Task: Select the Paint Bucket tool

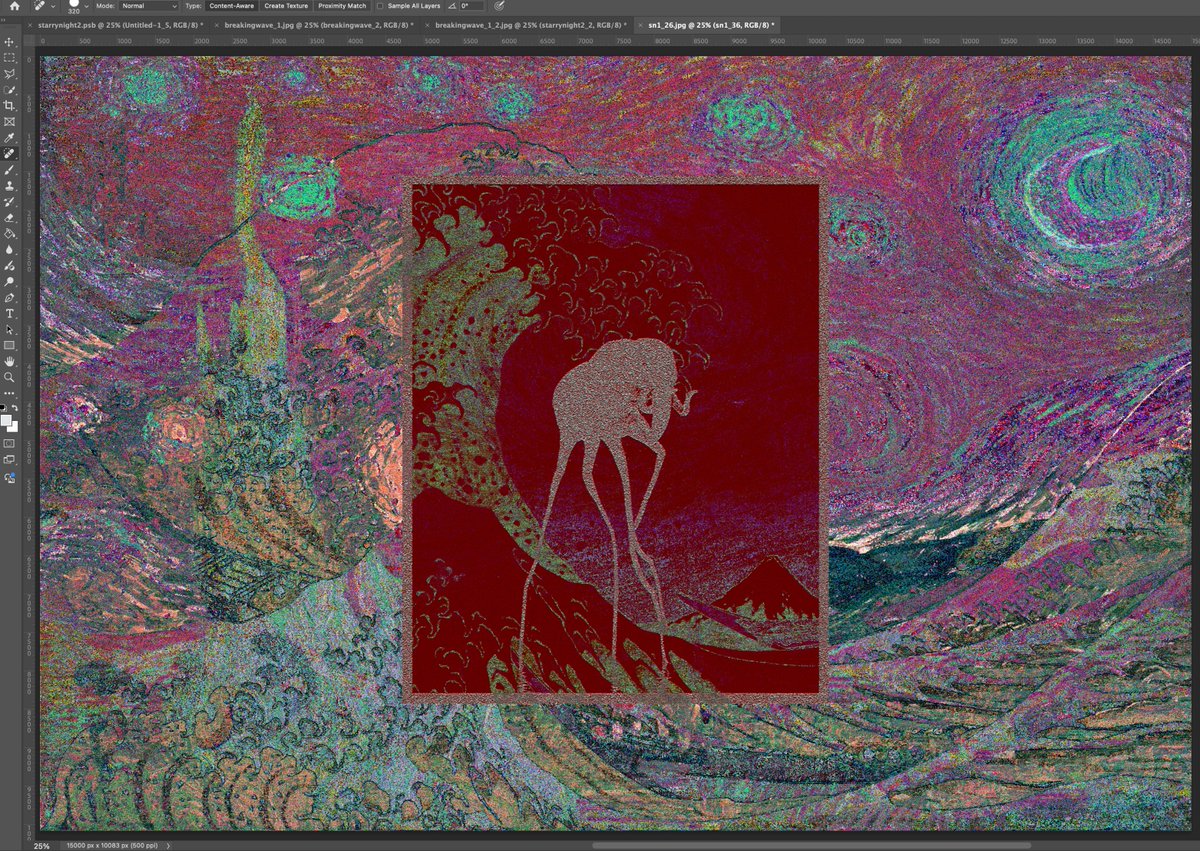Action: (x=10, y=234)
